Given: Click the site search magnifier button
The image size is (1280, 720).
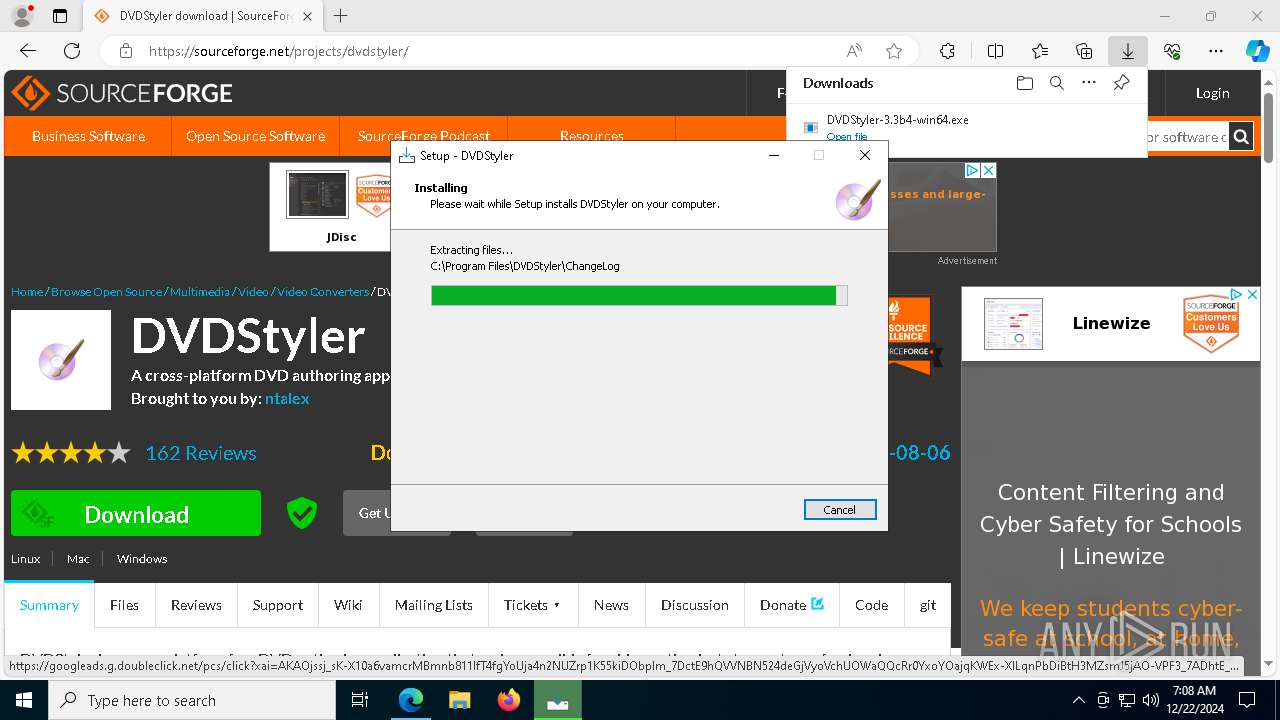Looking at the screenshot, I should pyautogui.click(x=1241, y=137).
